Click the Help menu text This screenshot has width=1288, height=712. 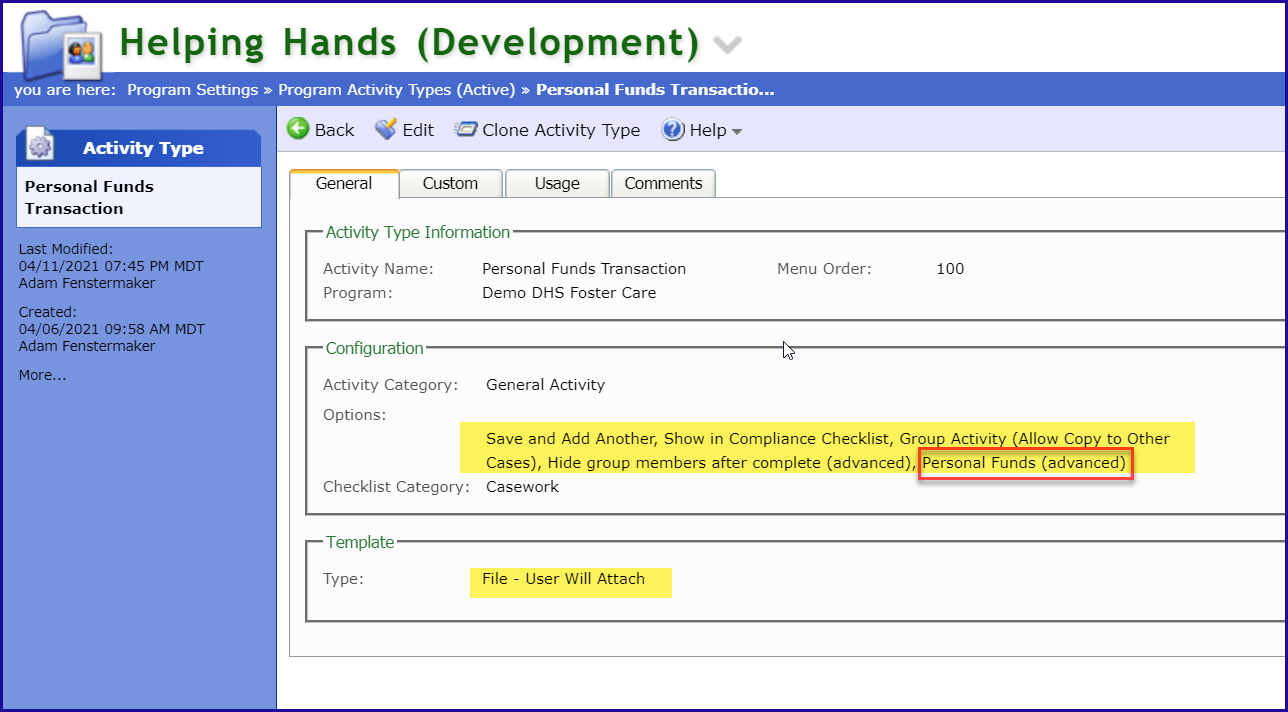coord(708,130)
